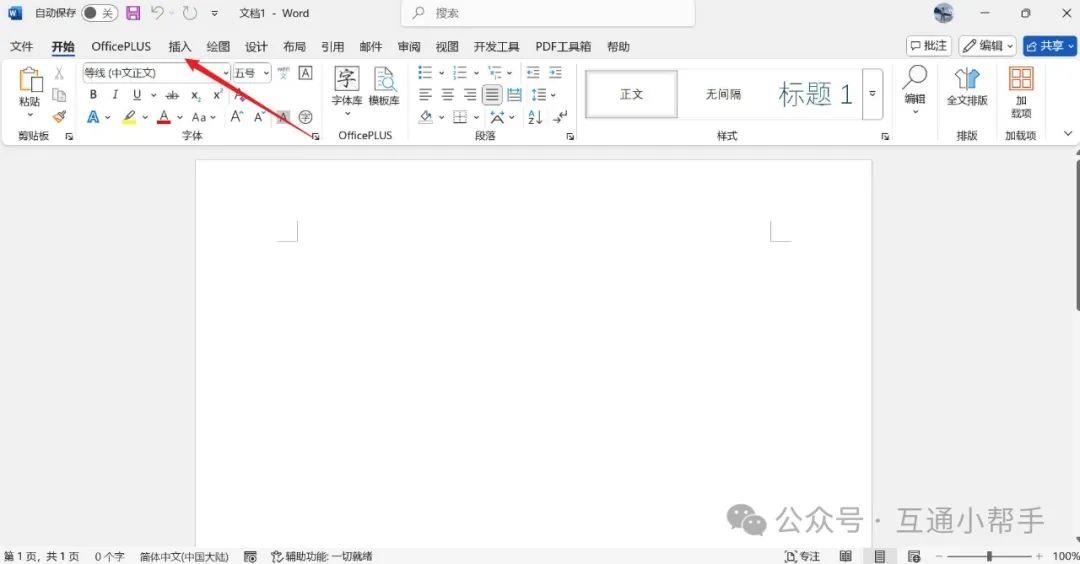Image resolution: width=1080 pixels, height=564 pixels.
Task: Sort the selected text
Action: coord(535,117)
